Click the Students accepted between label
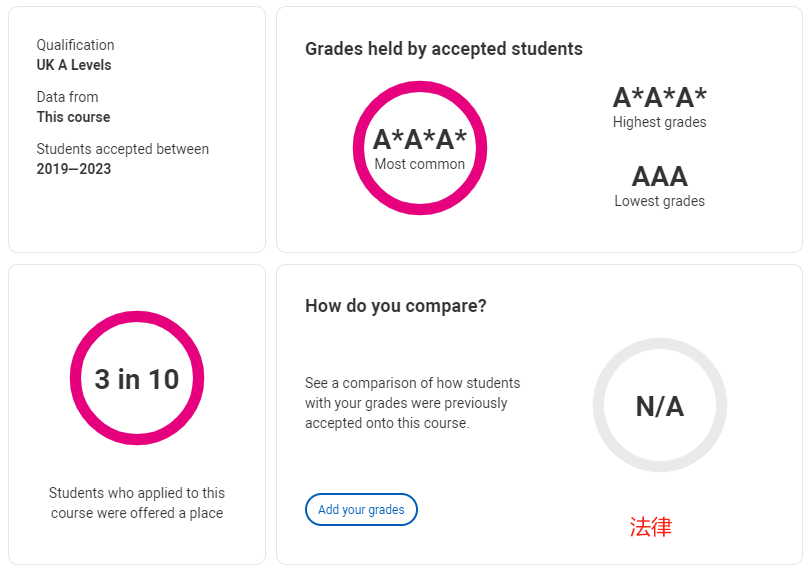 point(122,149)
